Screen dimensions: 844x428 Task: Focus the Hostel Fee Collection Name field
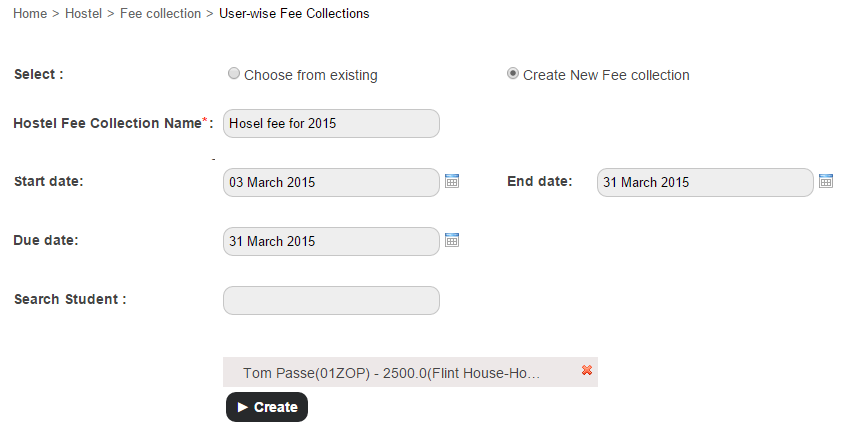(331, 123)
